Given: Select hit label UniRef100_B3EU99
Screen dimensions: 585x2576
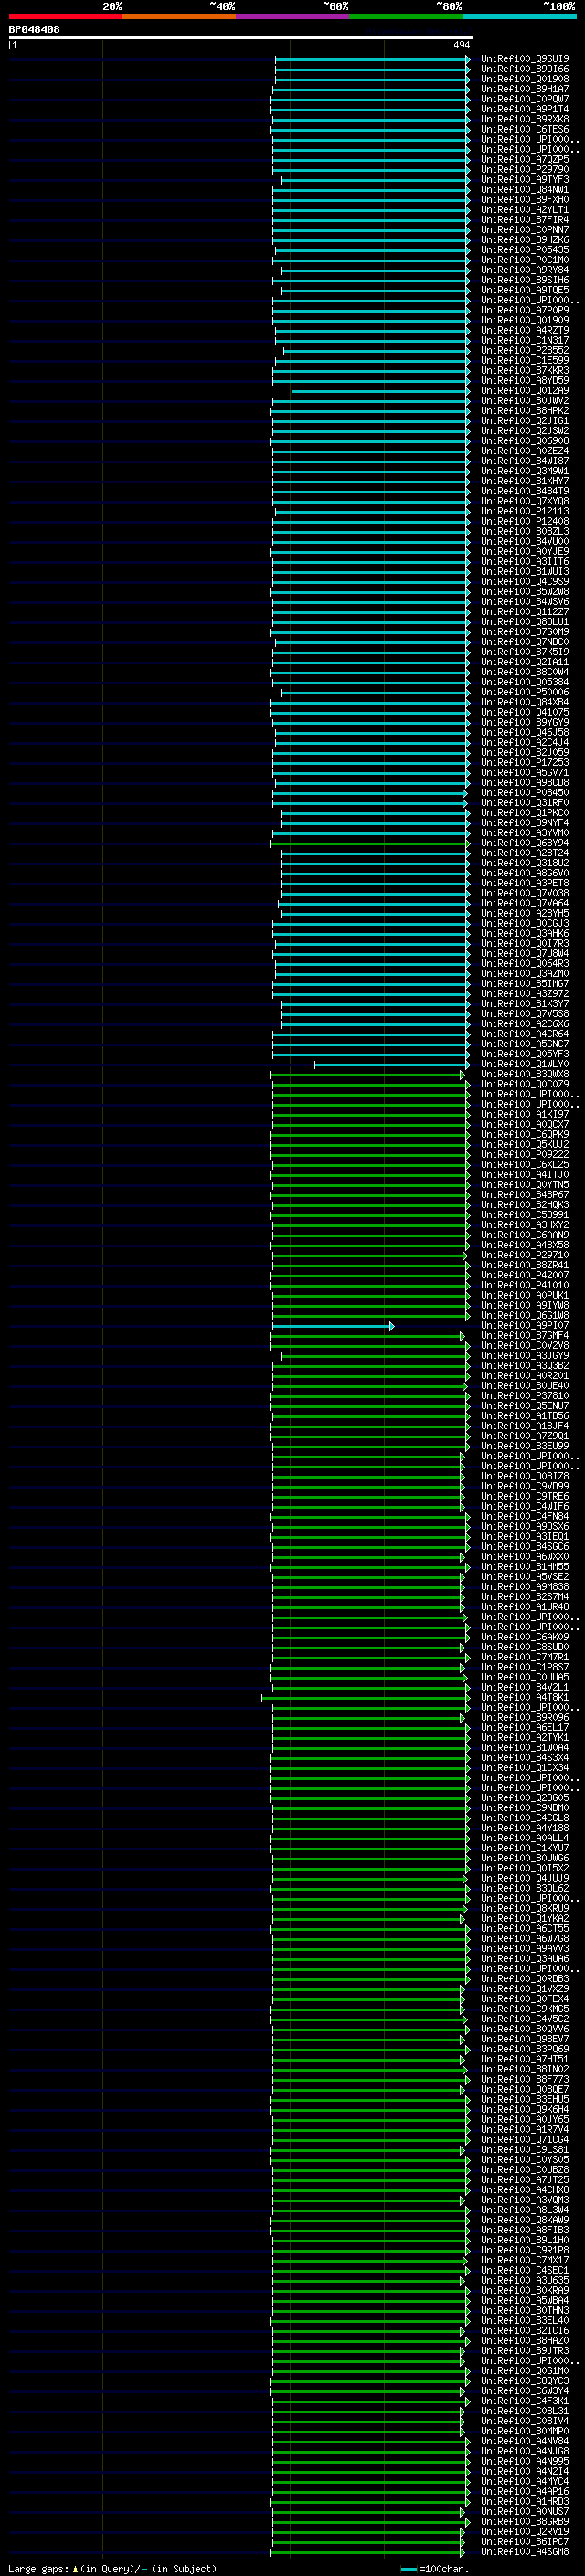Looking at the screenshot, I should (525, 1447).
